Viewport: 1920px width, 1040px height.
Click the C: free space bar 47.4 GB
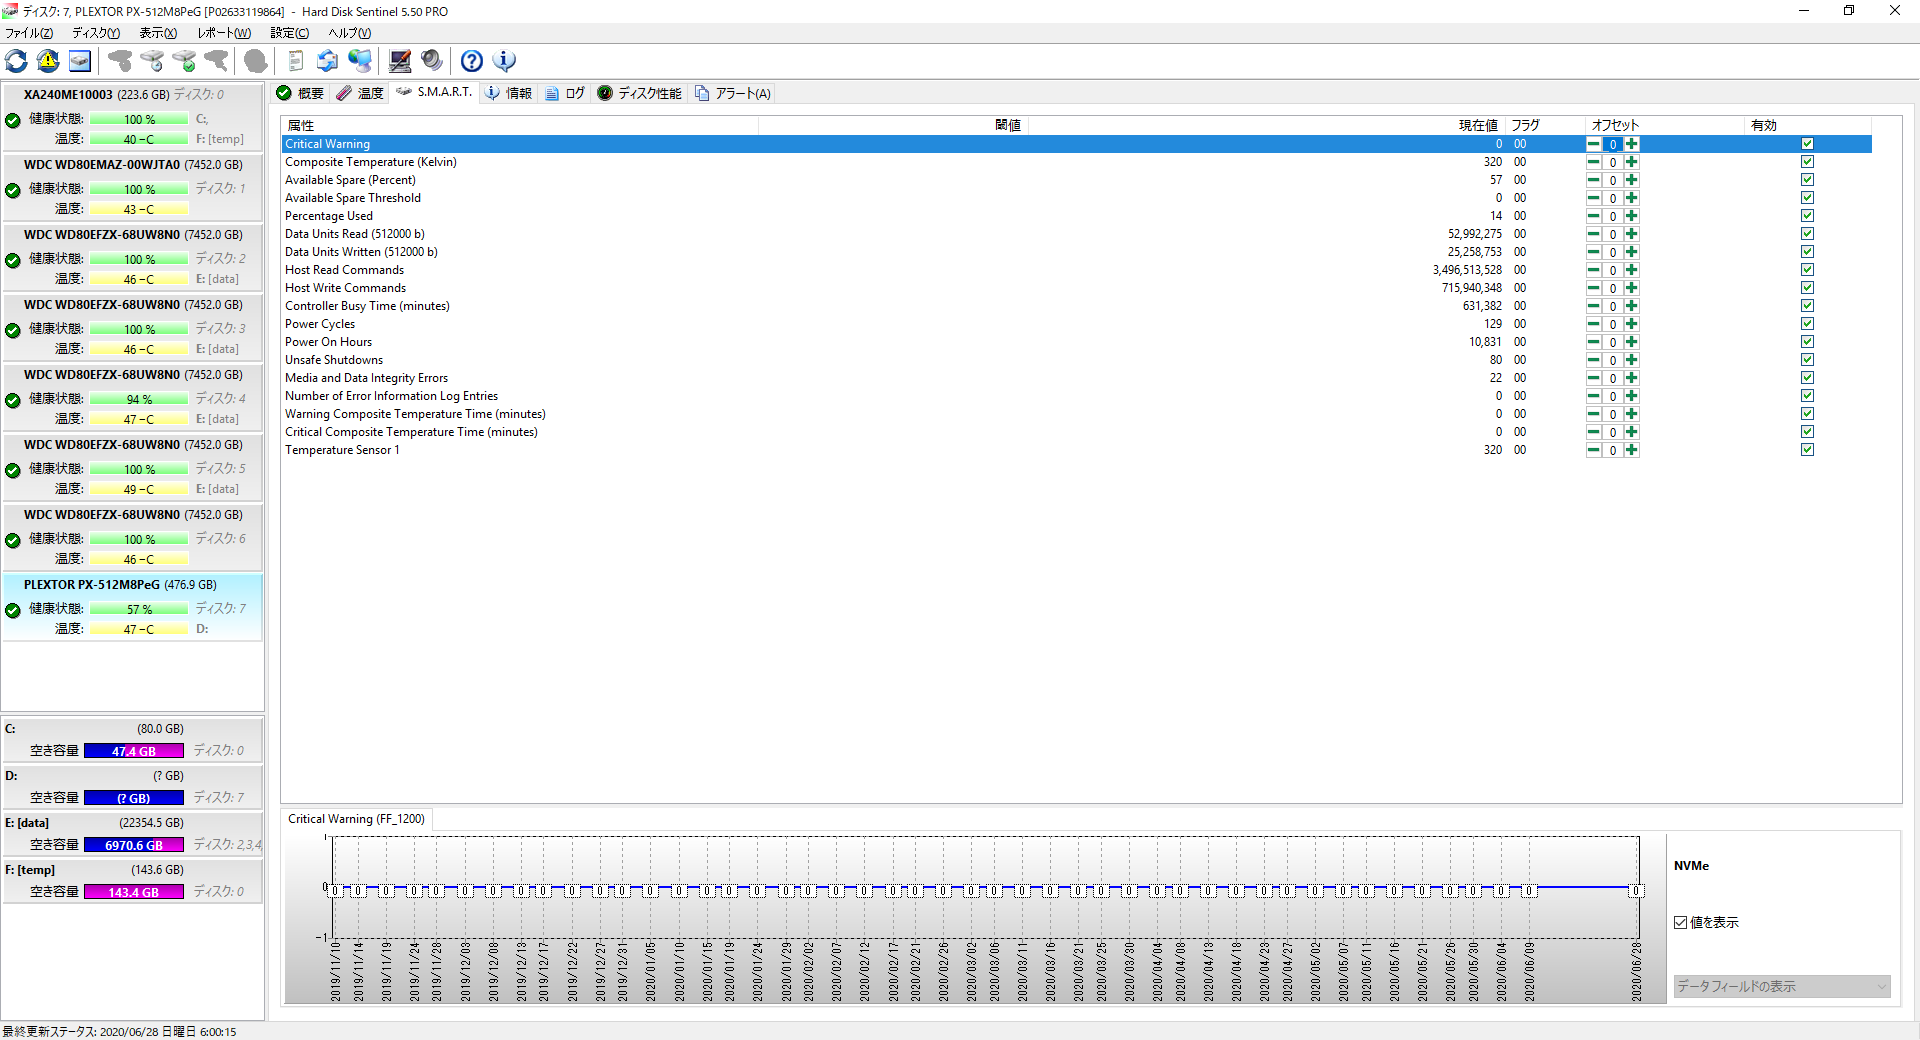tap(134, 751)
